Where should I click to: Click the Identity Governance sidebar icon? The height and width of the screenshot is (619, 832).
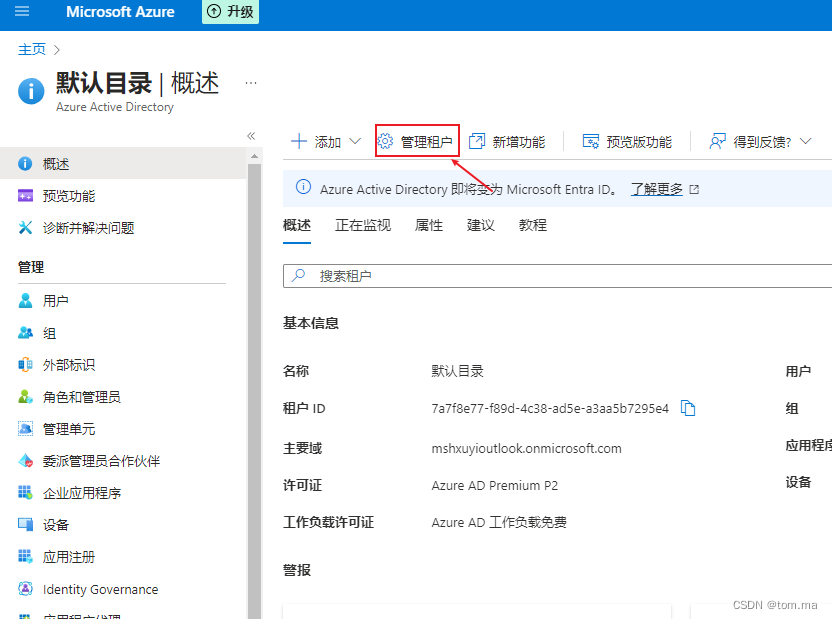coord(25,589)
